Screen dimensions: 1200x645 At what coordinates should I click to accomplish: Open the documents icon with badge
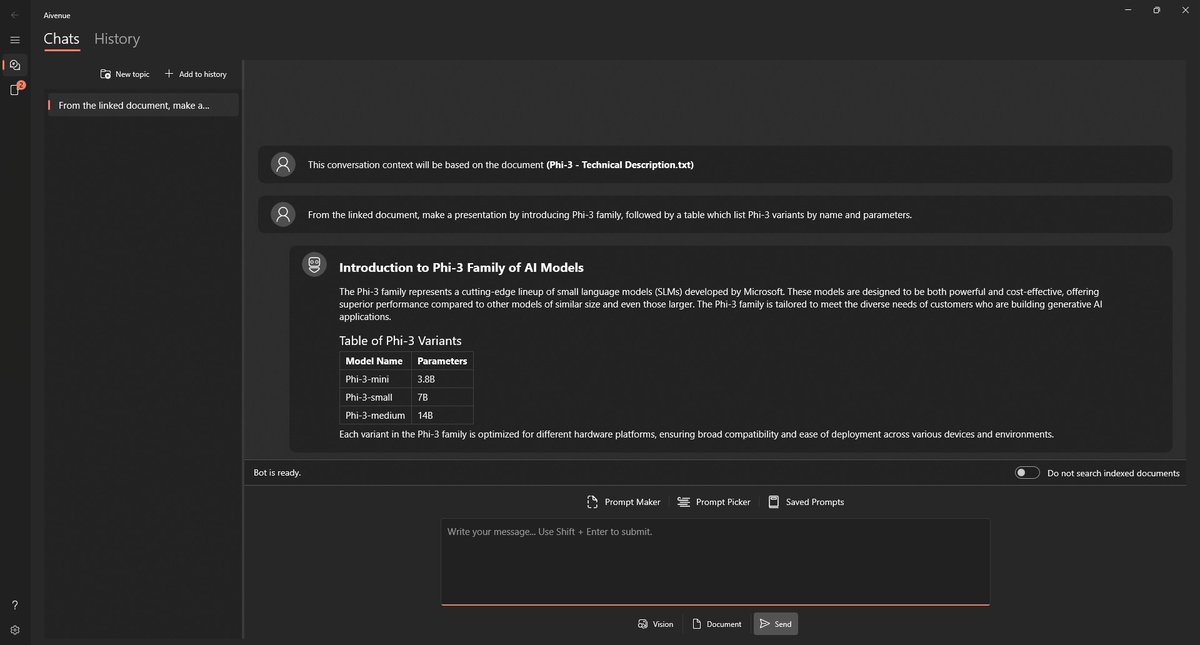[x=15, y=89]
